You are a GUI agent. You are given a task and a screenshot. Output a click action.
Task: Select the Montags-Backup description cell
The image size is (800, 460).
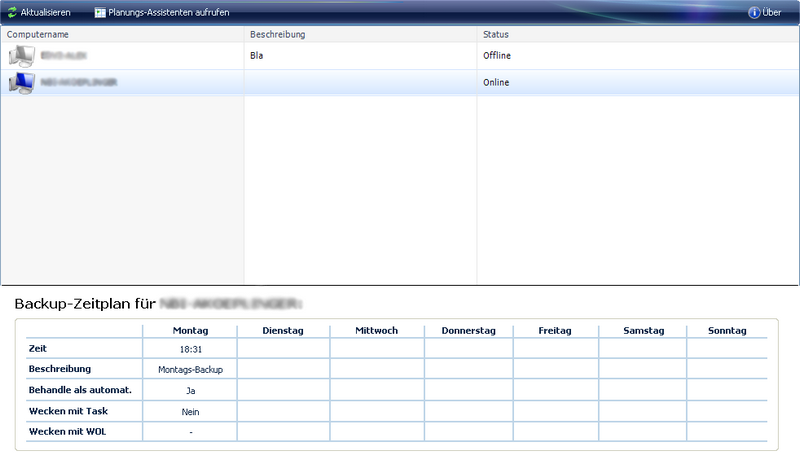click(x=190, y=369)
